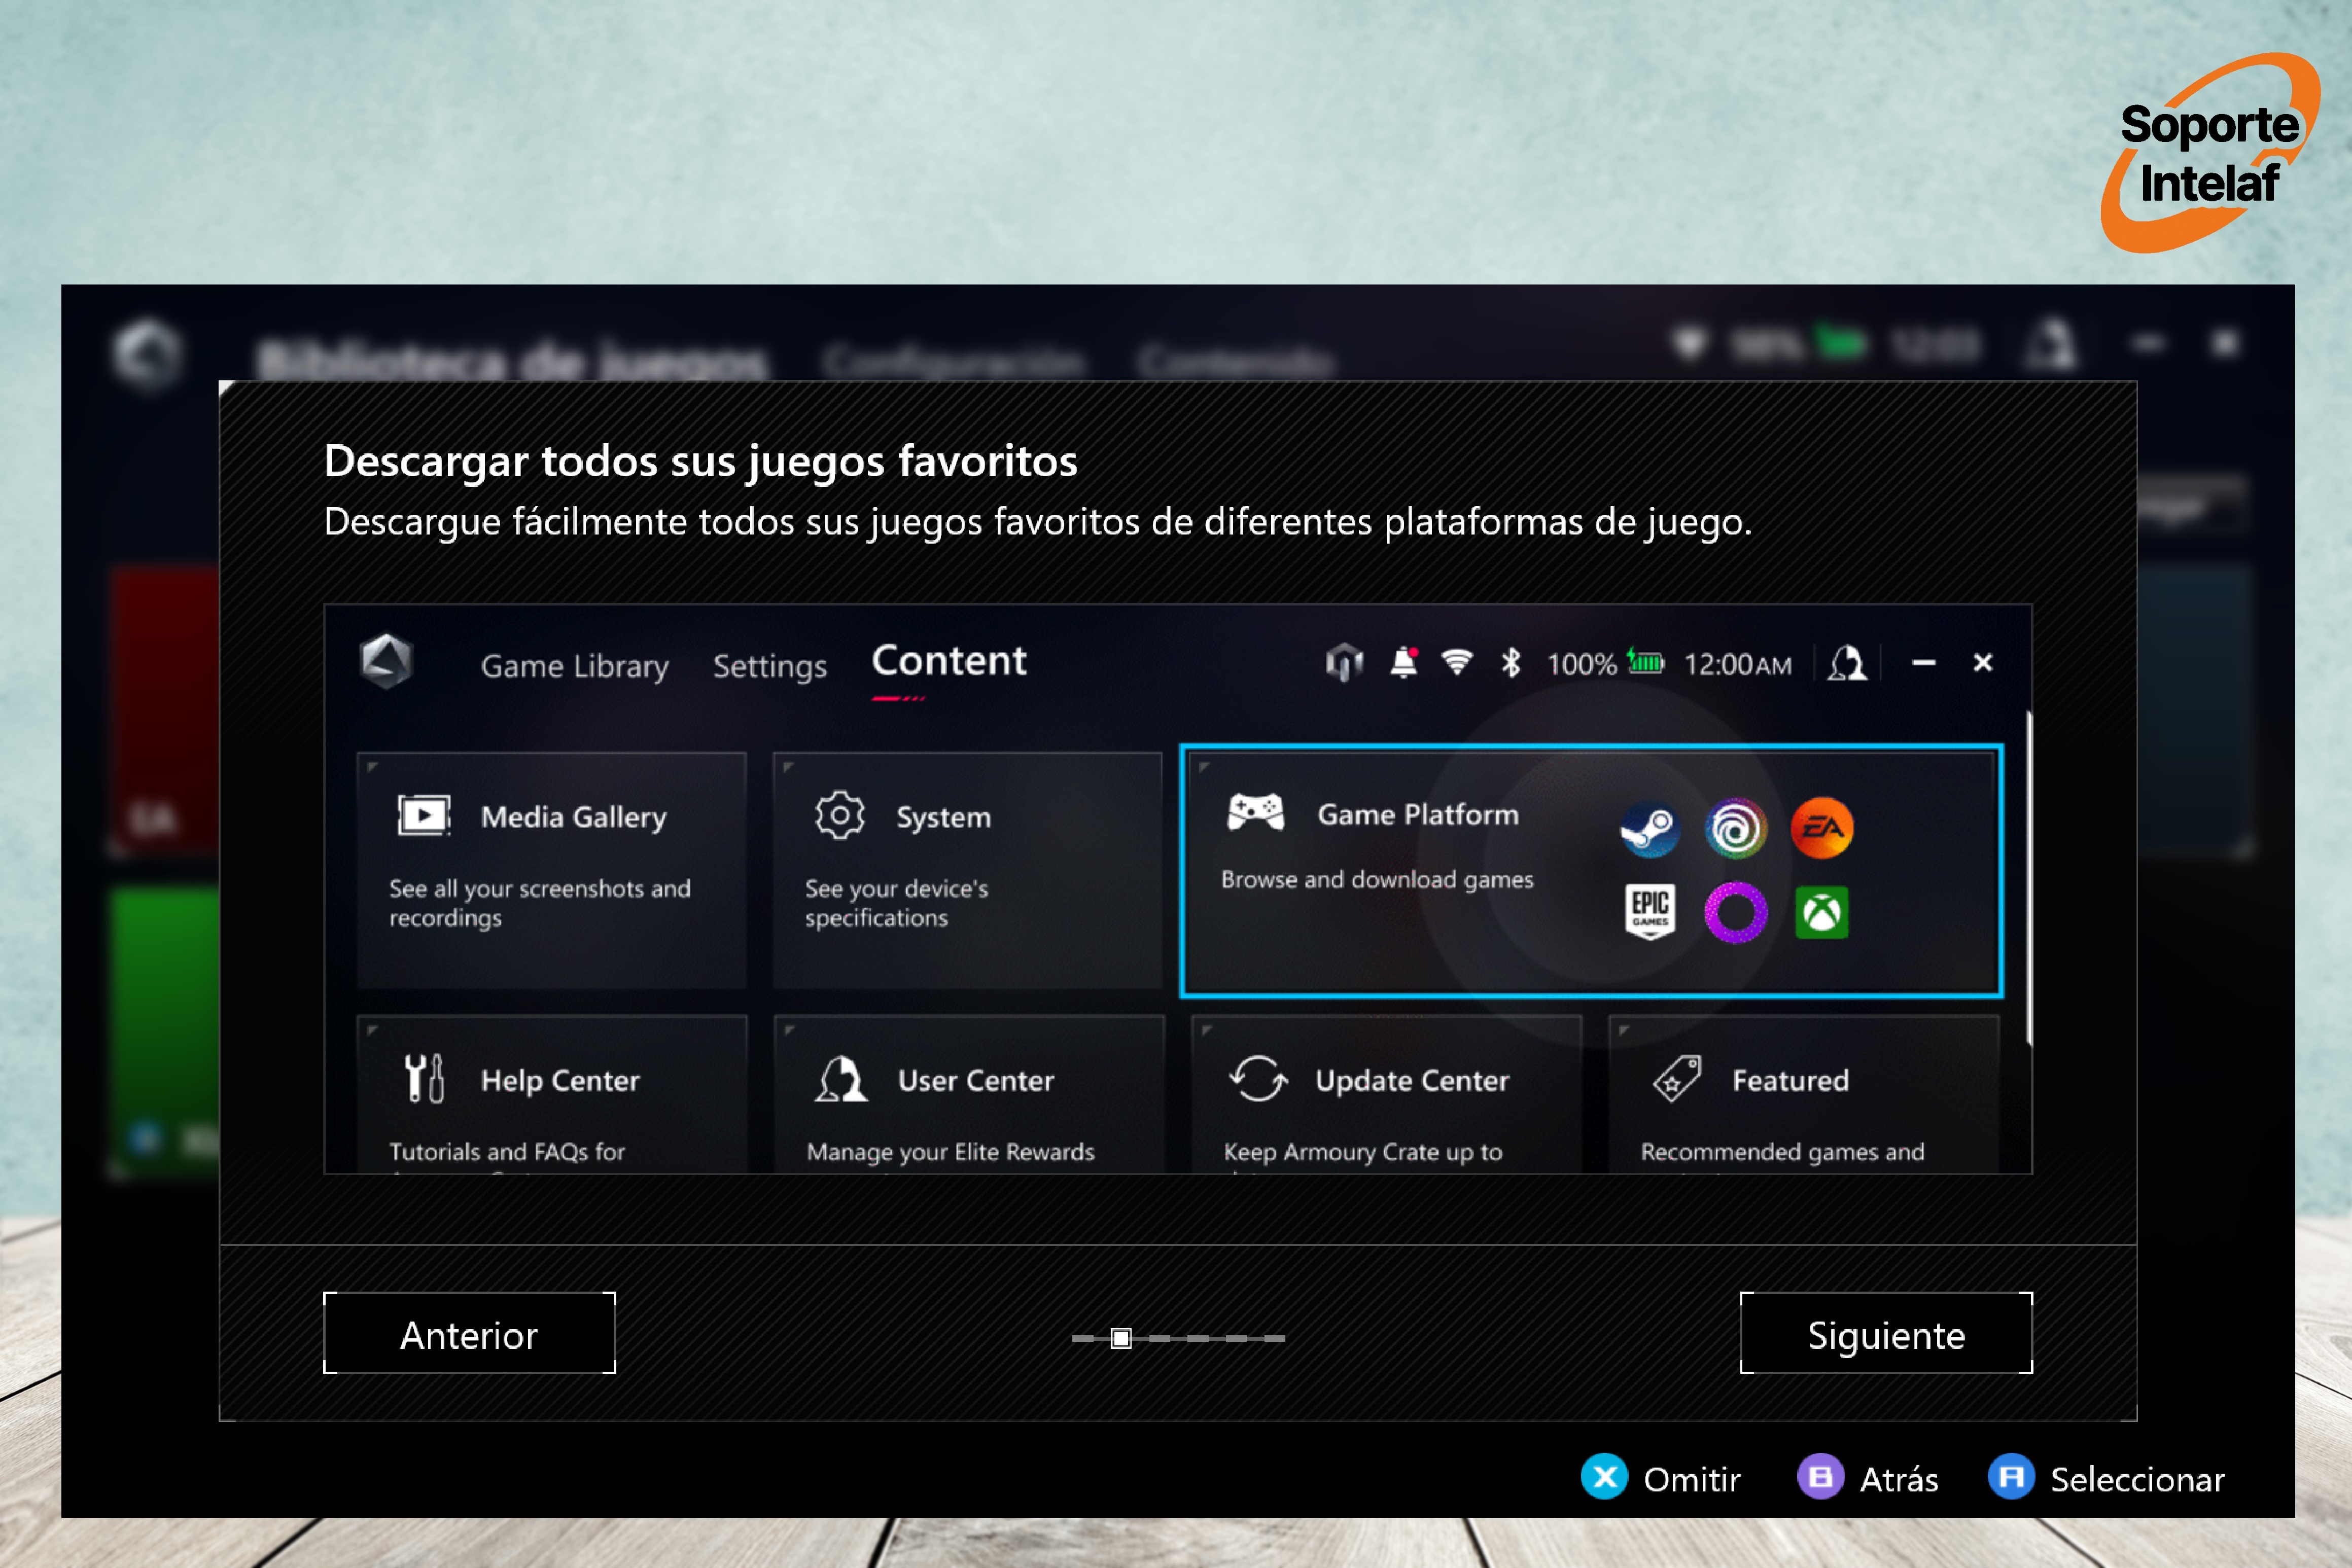
Task: Click the EA app orange icon
Action: (x=1821, y=828)
